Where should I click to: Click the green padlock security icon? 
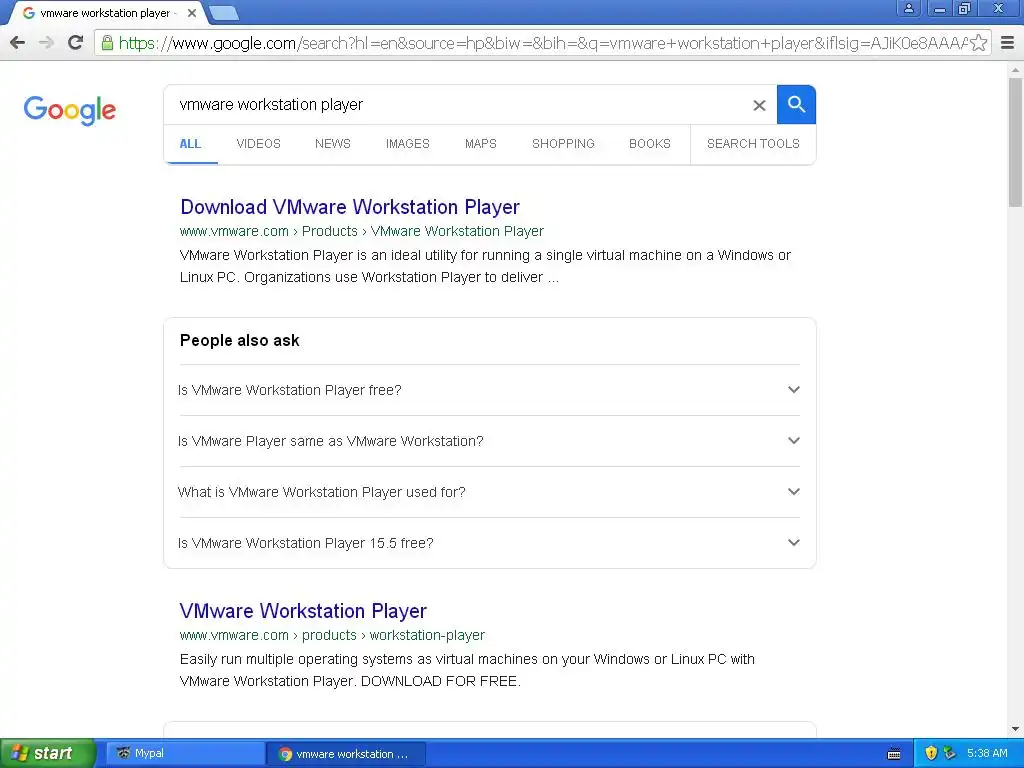[x=107, y=43]
